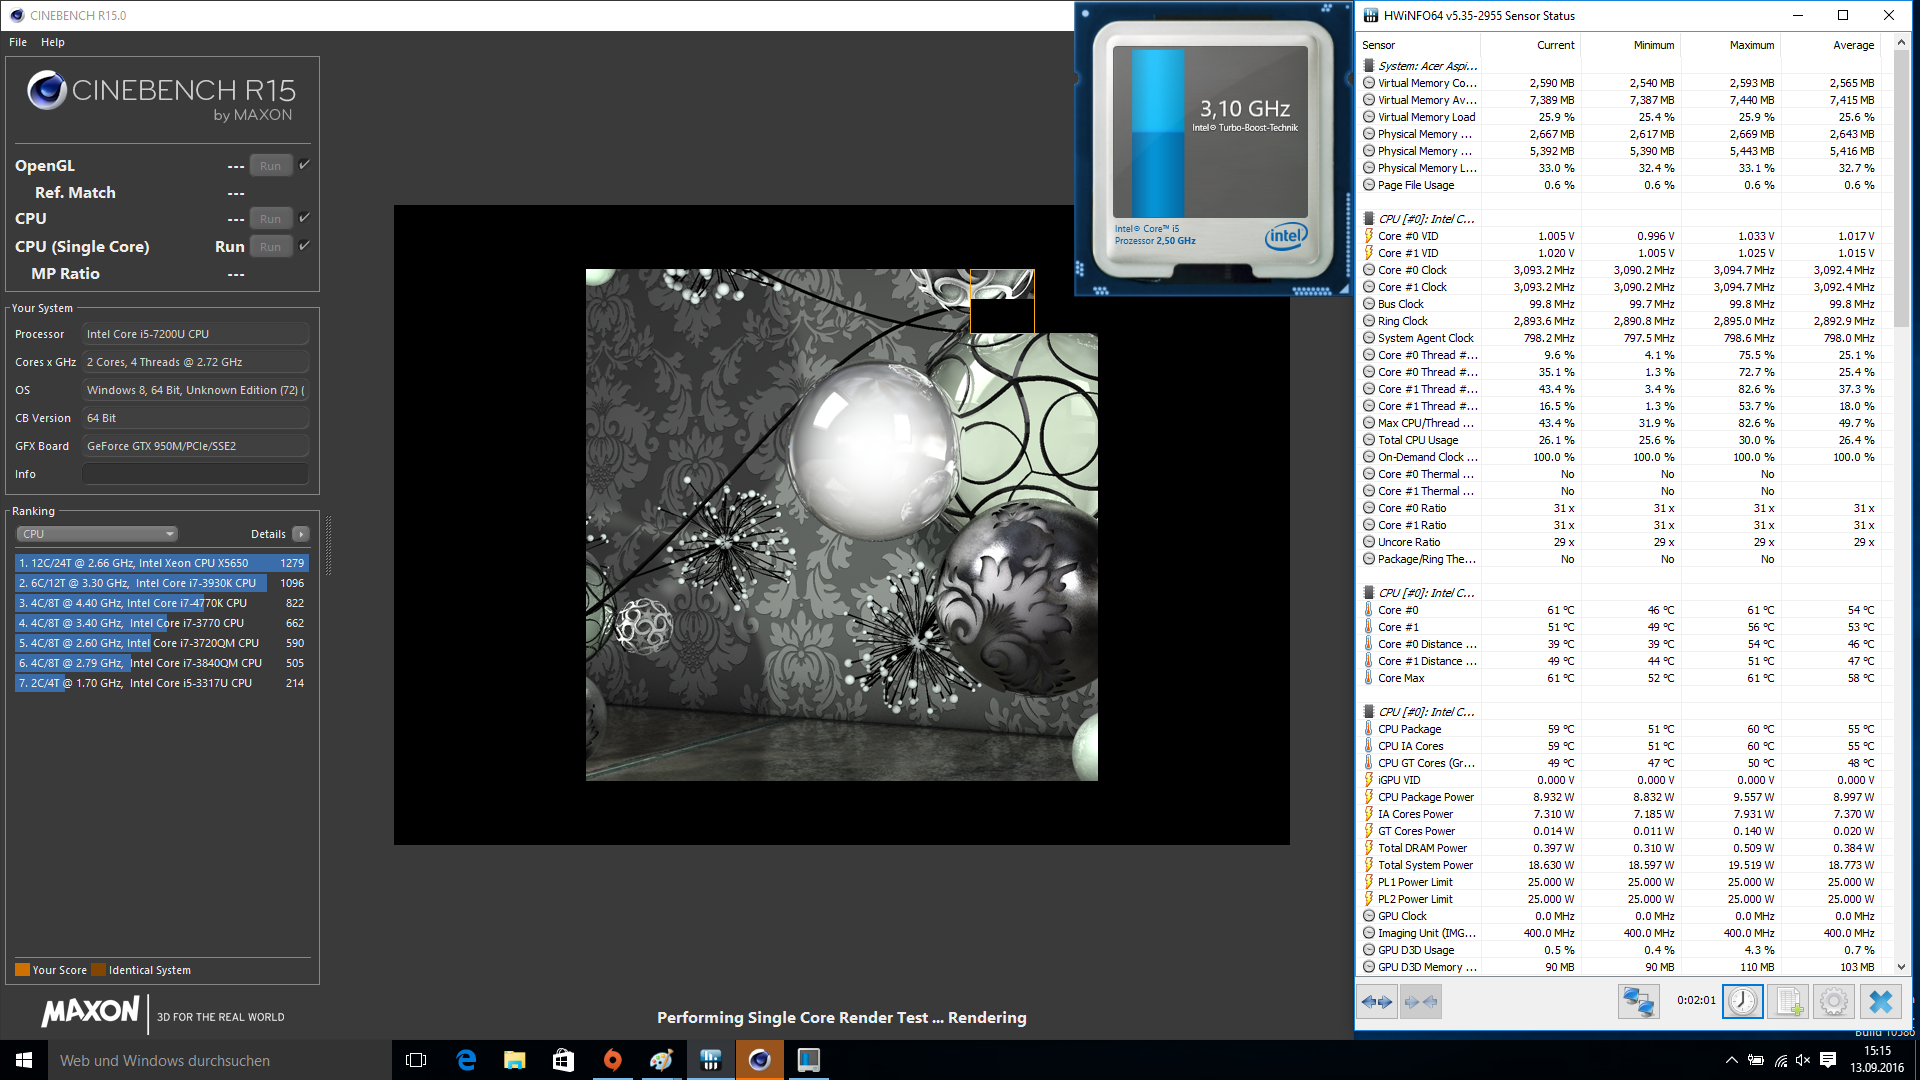Open HWiNFO sensor settings gear icon

[x=1834, y=1001]
